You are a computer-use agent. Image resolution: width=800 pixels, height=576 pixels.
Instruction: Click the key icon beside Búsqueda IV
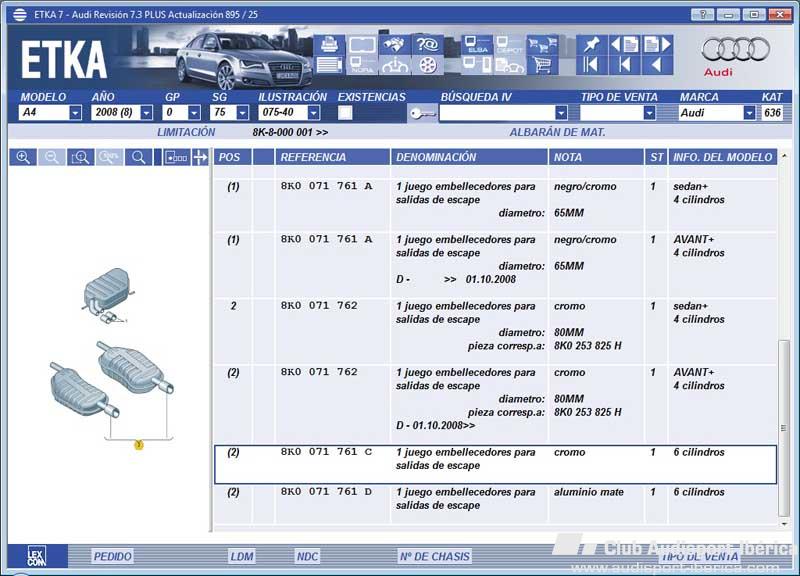tap(420, 113)
